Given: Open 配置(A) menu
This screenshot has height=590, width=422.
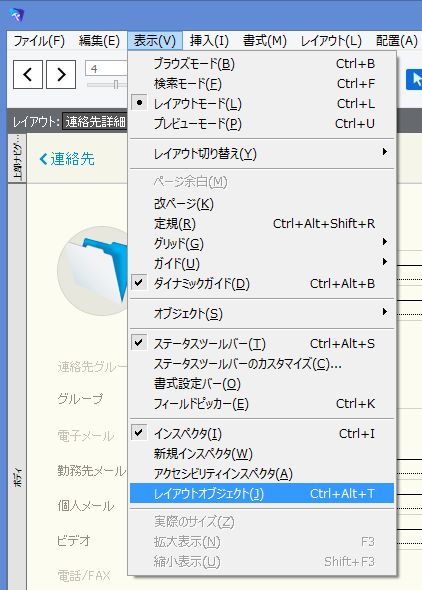Looking at the screenshot, I should pyautogui.click(x=396, y=41).
